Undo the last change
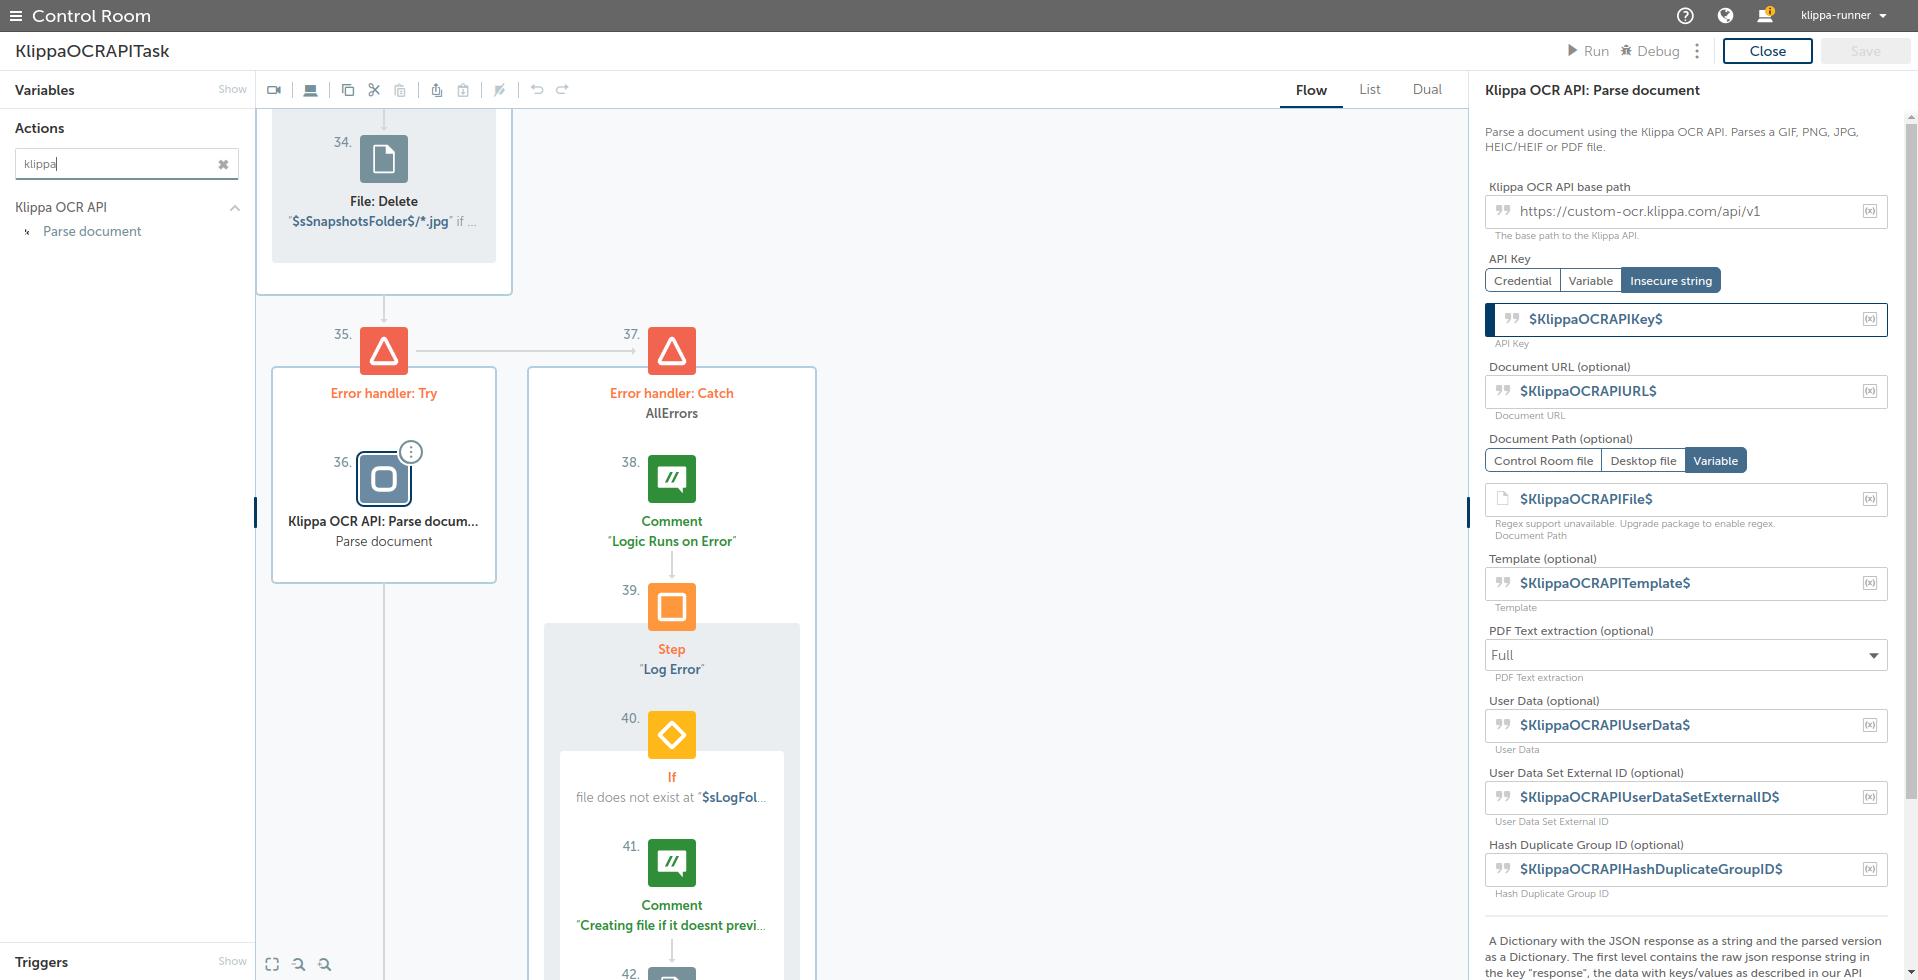The image size is (1918, 980). tap(537, 90)
